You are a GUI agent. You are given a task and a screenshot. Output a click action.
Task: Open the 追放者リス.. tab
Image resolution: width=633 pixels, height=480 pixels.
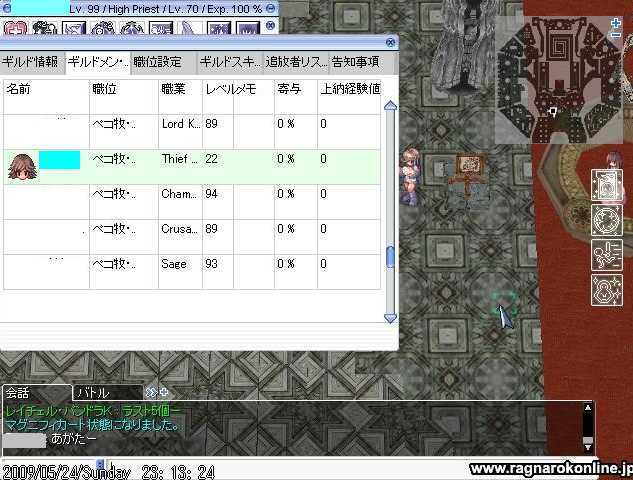296,63
